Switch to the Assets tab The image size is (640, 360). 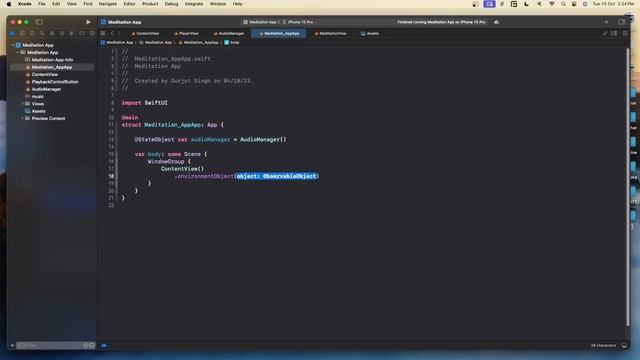pos(370,33)
